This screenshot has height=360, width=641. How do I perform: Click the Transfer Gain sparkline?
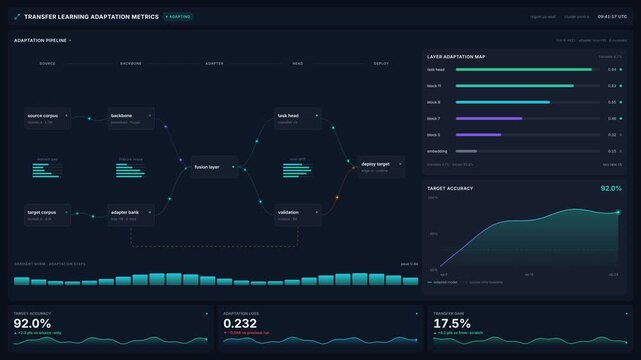coord(530,340)
